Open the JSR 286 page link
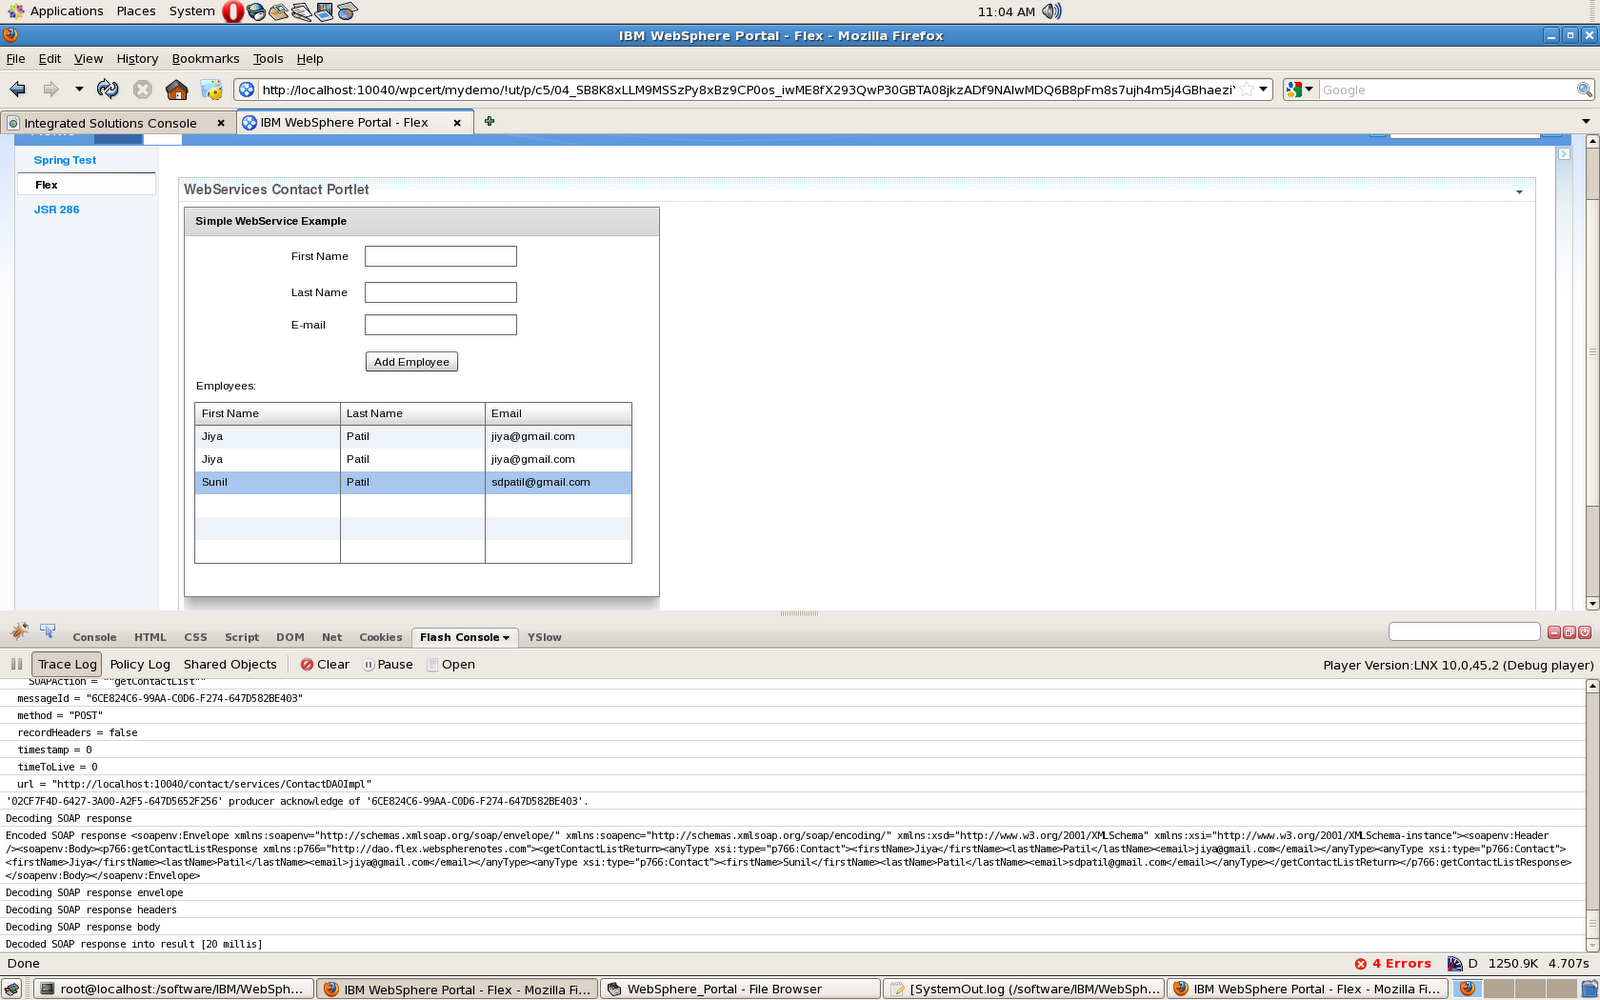 tap(56, 209)
